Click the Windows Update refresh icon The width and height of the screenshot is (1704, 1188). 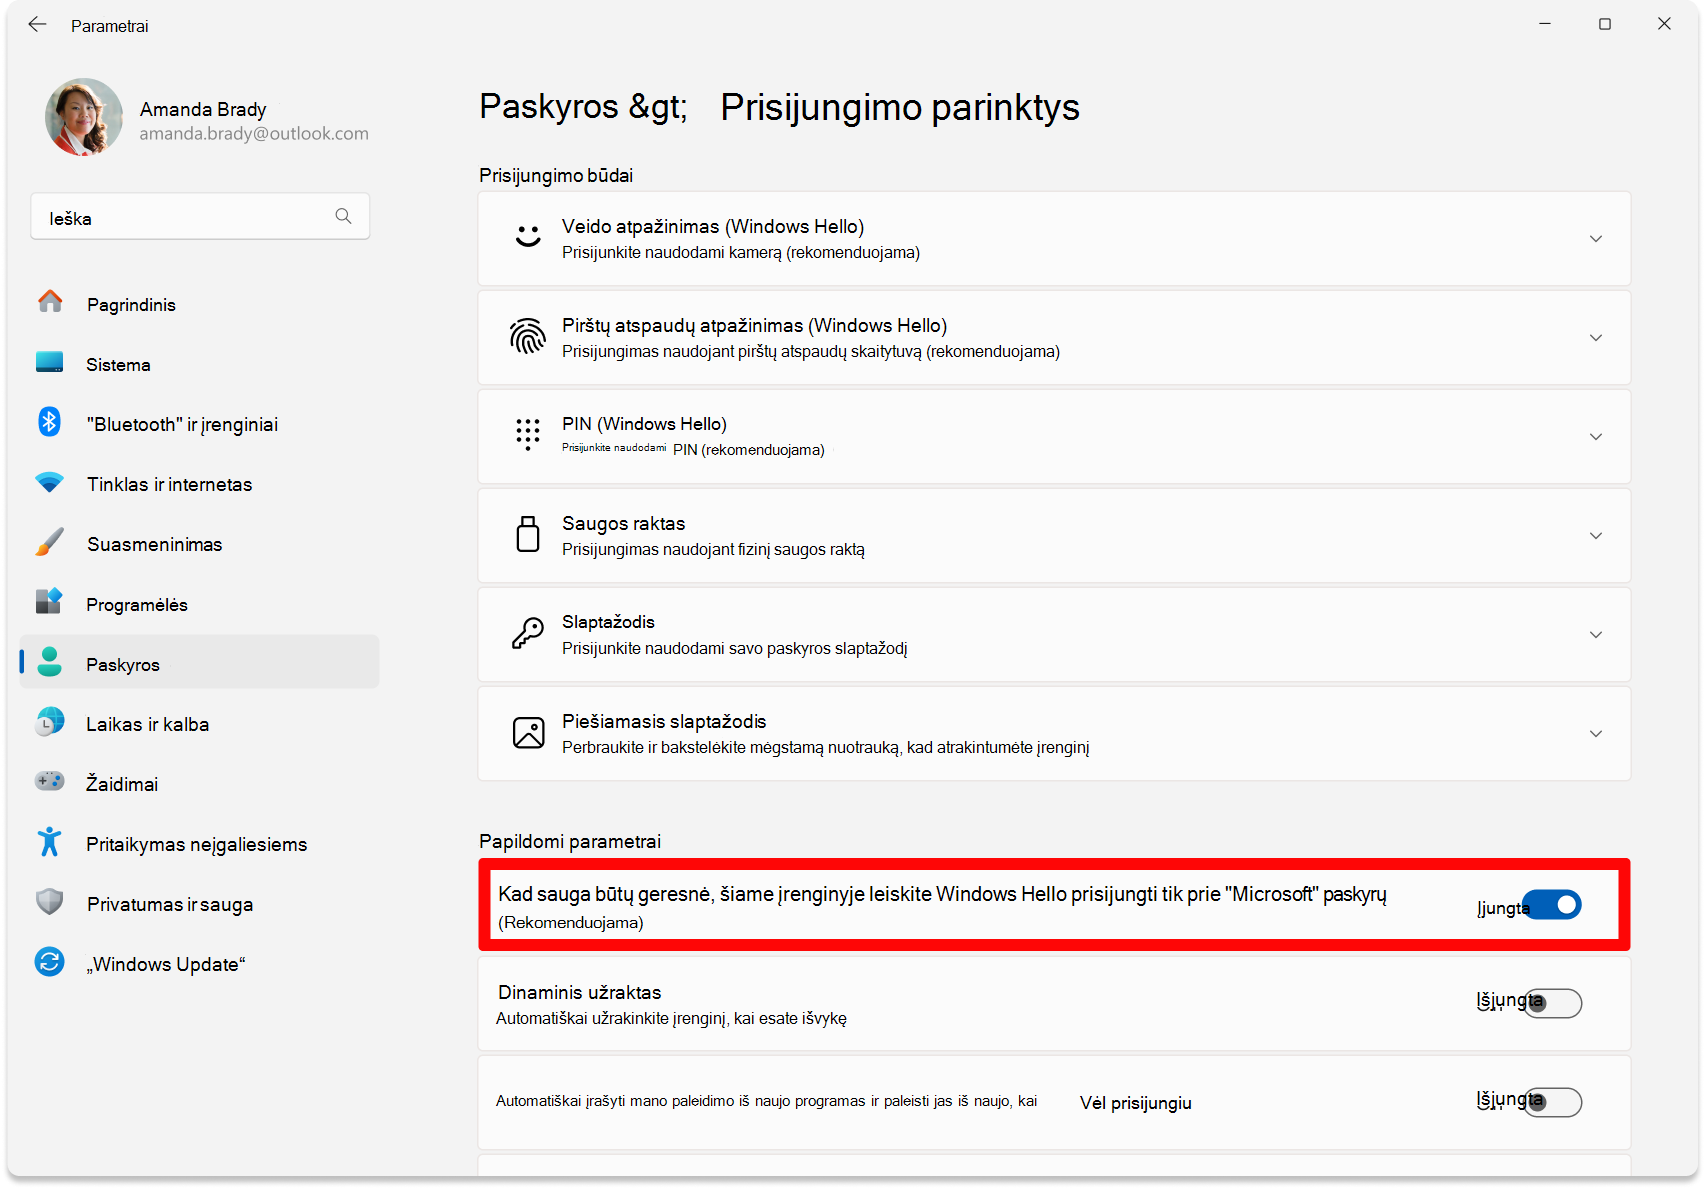click(49, 962)
